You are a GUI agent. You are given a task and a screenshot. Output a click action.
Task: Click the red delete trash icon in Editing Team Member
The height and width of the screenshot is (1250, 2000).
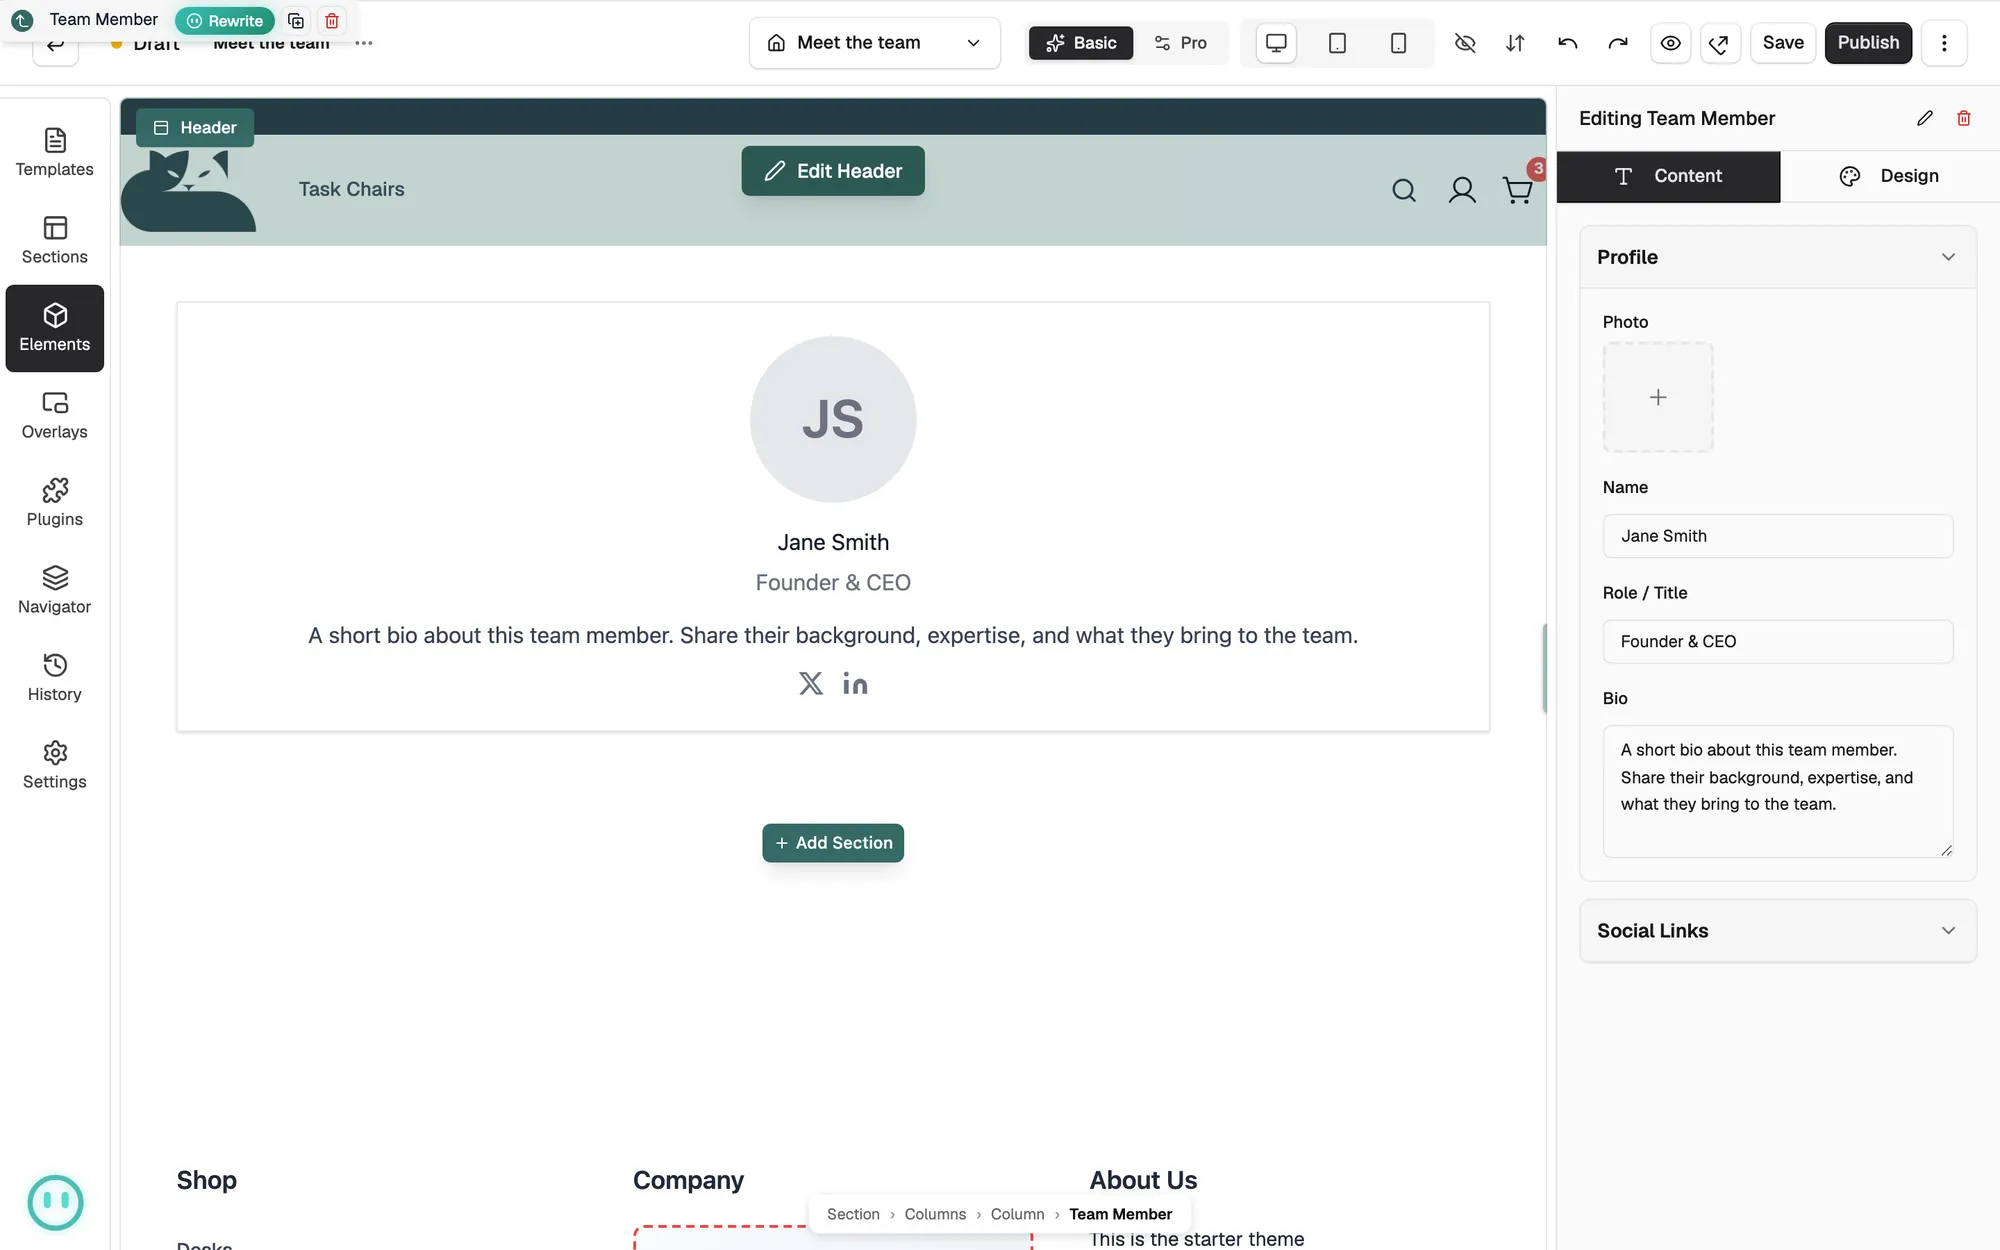pyautogui.click(x=1963, y=118)
